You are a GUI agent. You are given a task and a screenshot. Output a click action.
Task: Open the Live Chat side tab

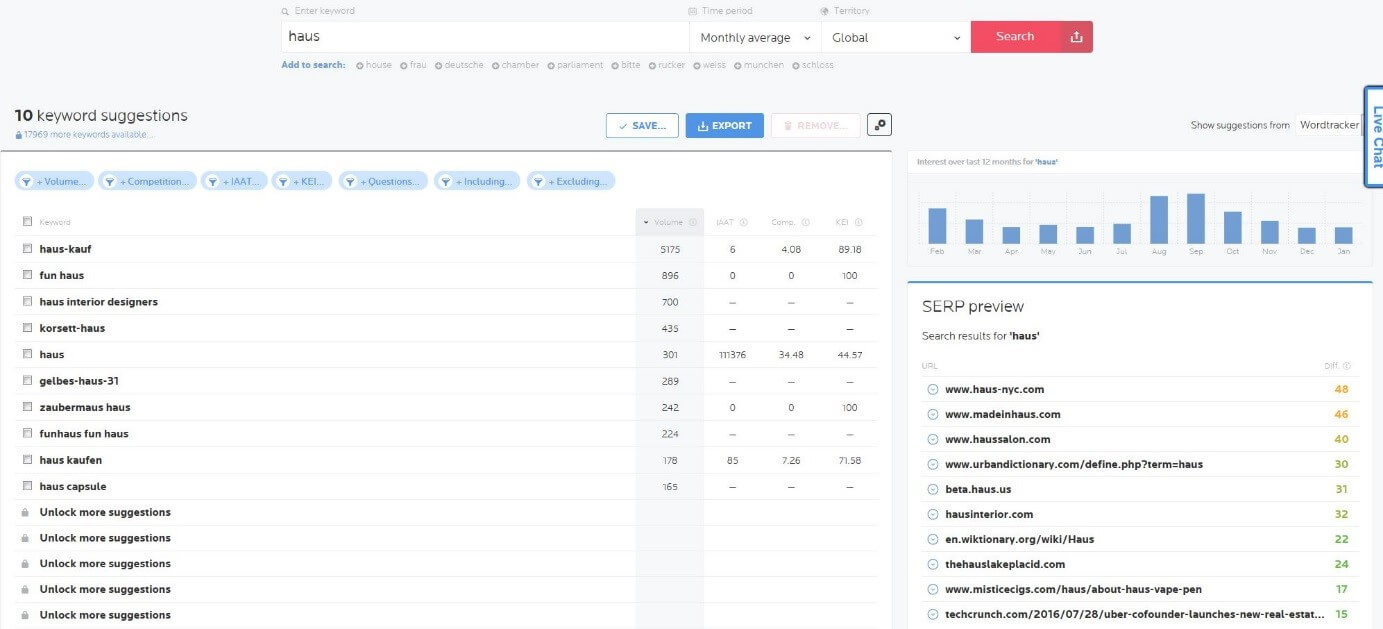pyautogui.click(x=1374, y=137)
